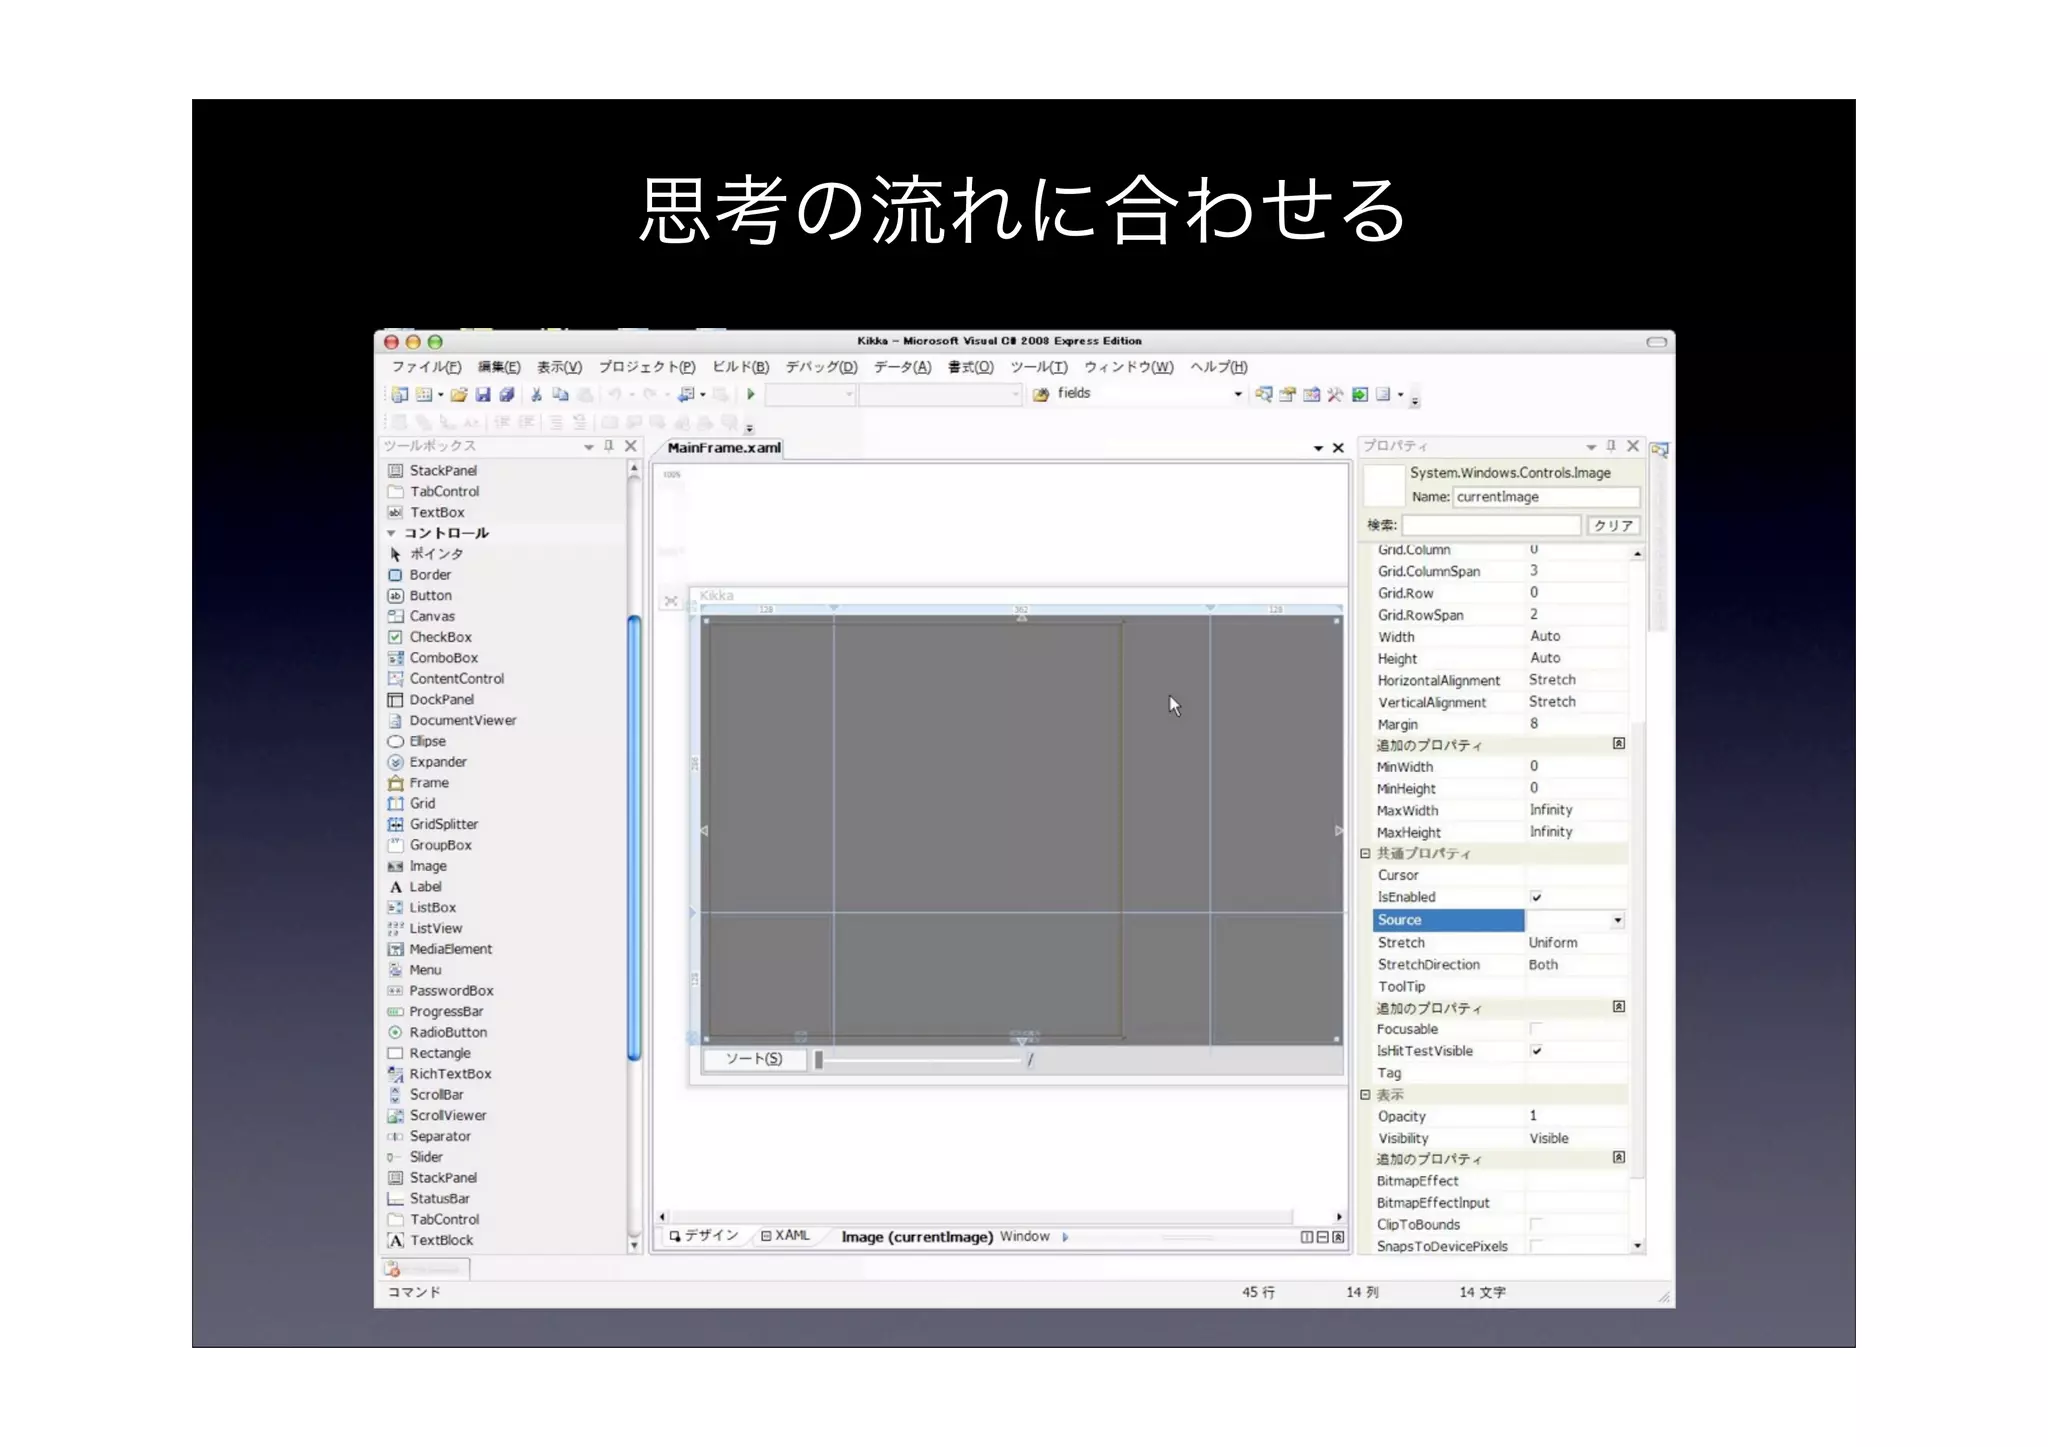
Task: Click the New Project toolbar icon
Action: [x=399, y=394]
